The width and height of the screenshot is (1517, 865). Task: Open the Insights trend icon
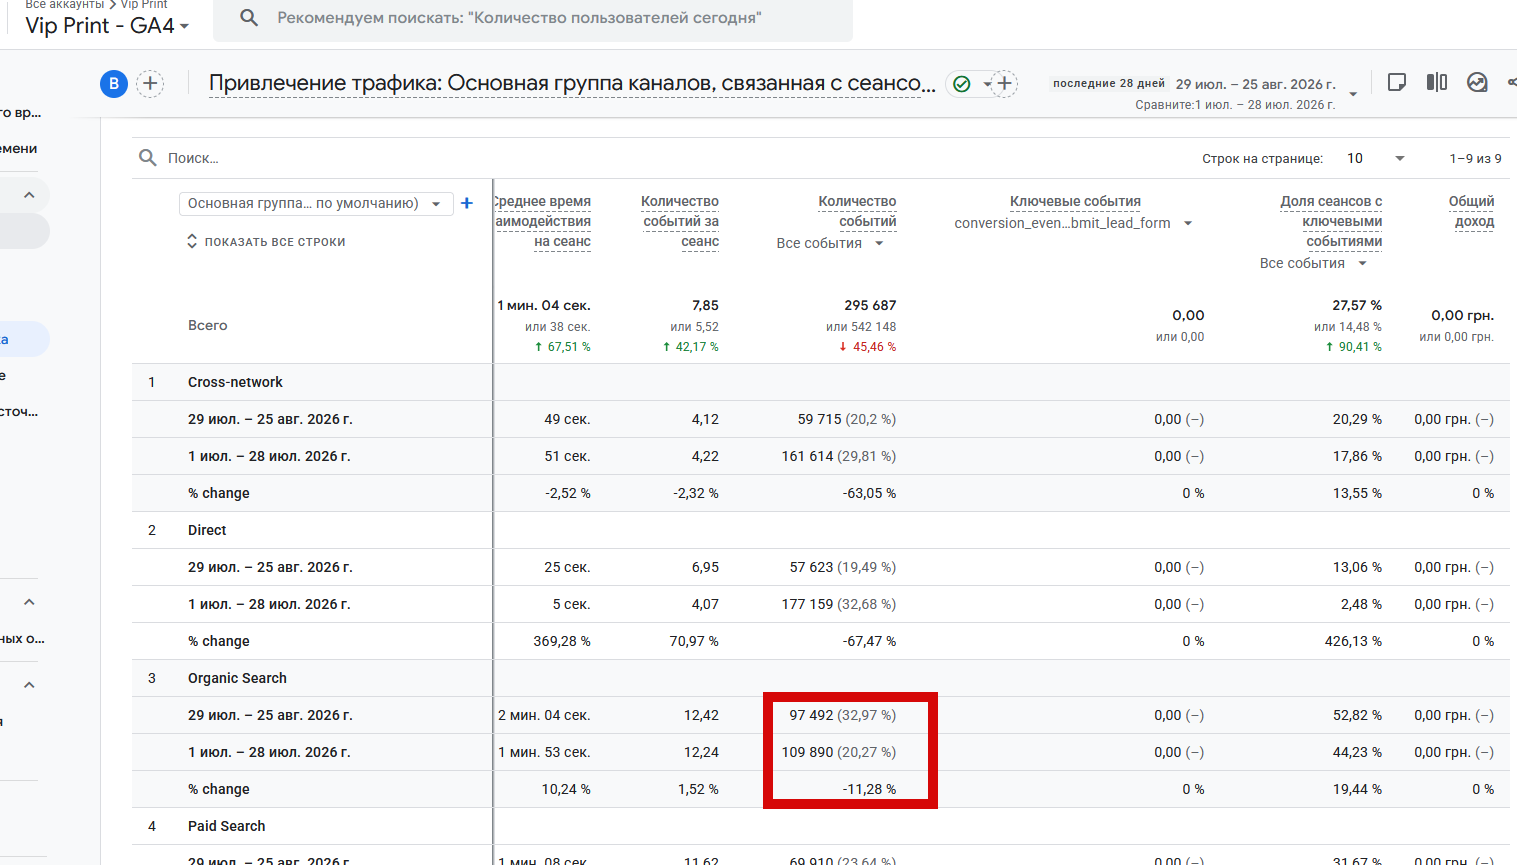[x=1477, y=82]
